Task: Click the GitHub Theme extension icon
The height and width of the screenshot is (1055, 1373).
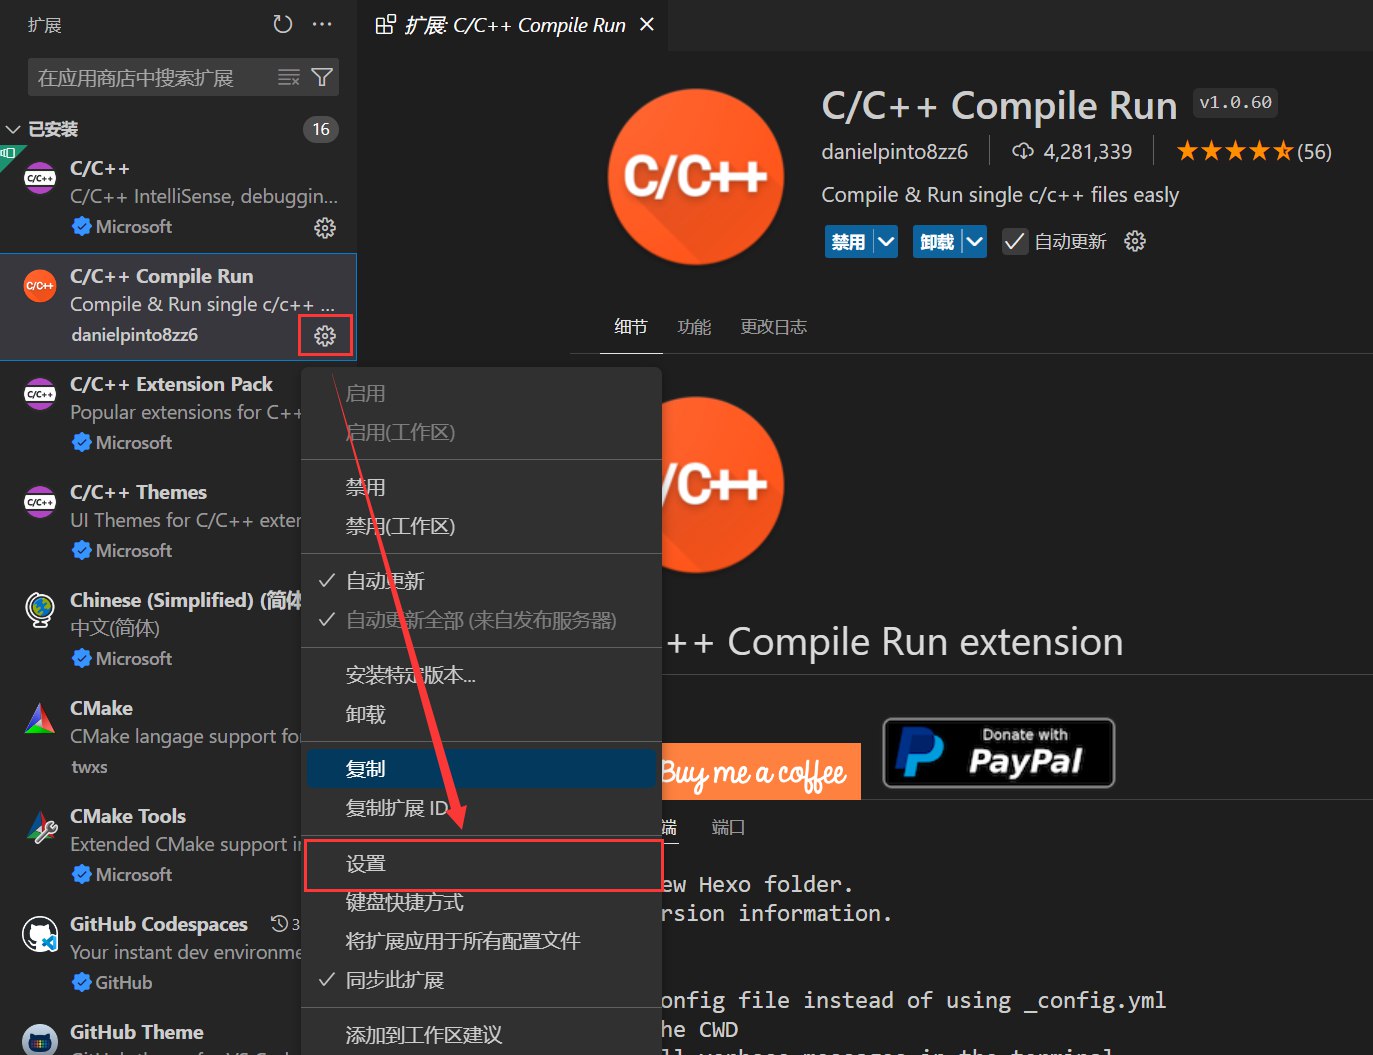Action: click(x=40, y=1040)
